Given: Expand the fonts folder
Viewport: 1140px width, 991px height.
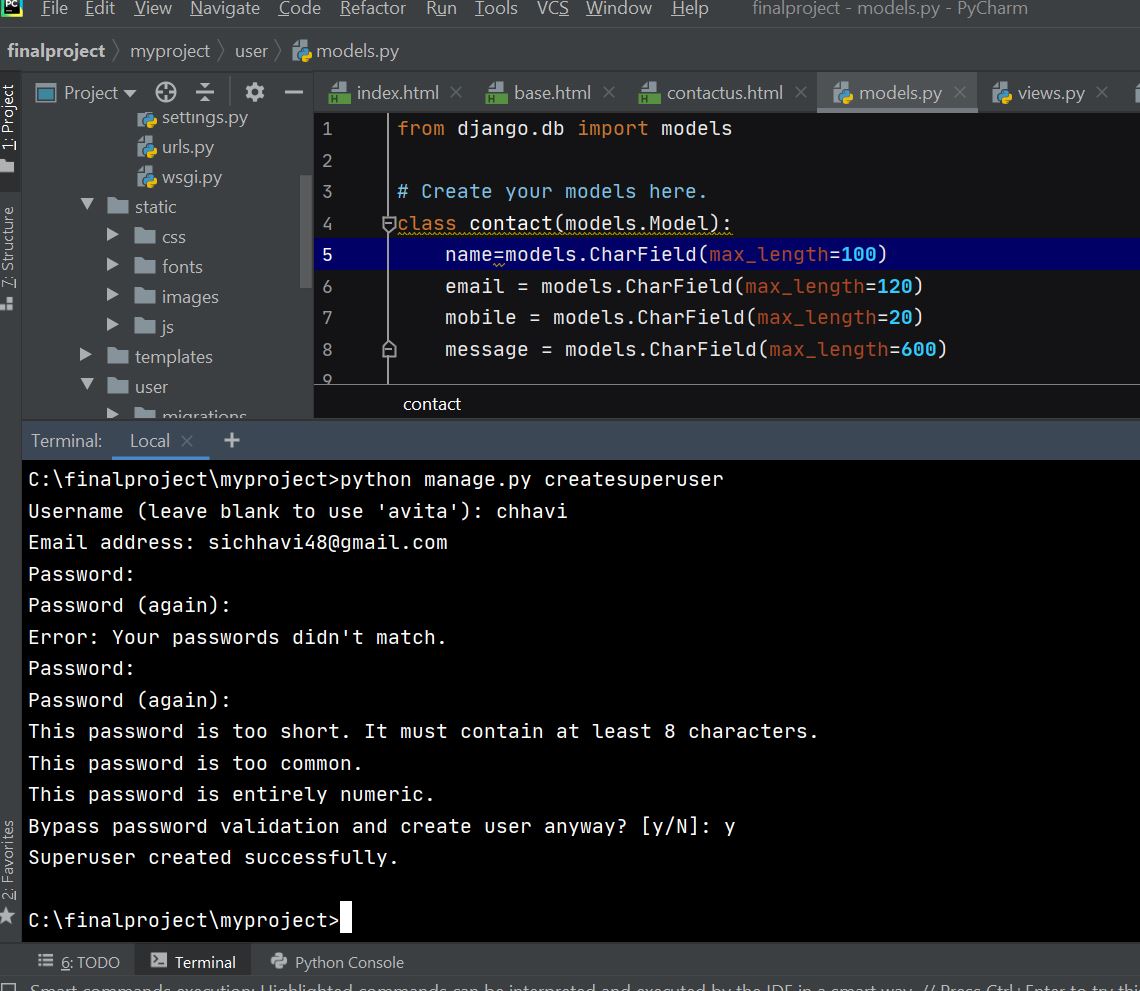Looking at the screenshot, I should coord(113,265).
